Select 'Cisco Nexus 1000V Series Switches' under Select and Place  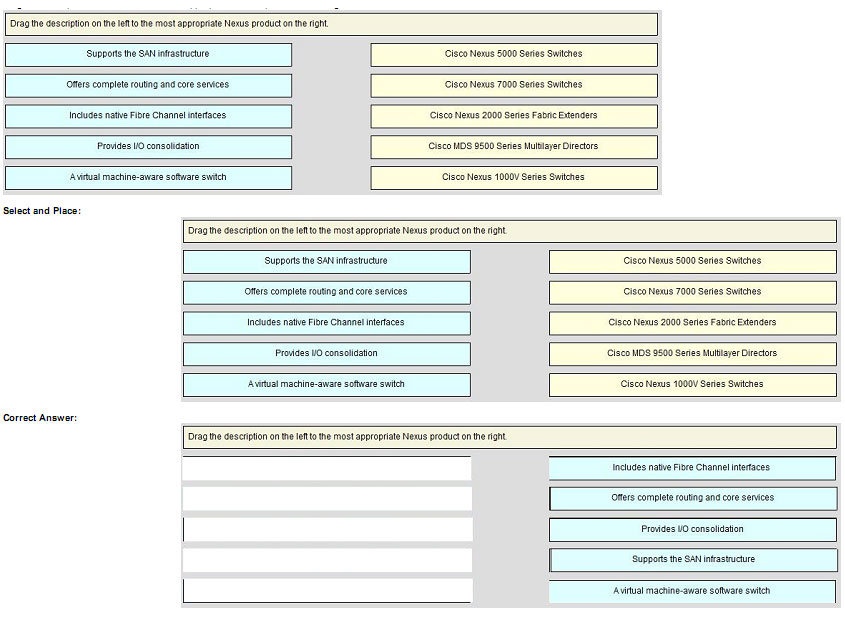click(692, 384)
